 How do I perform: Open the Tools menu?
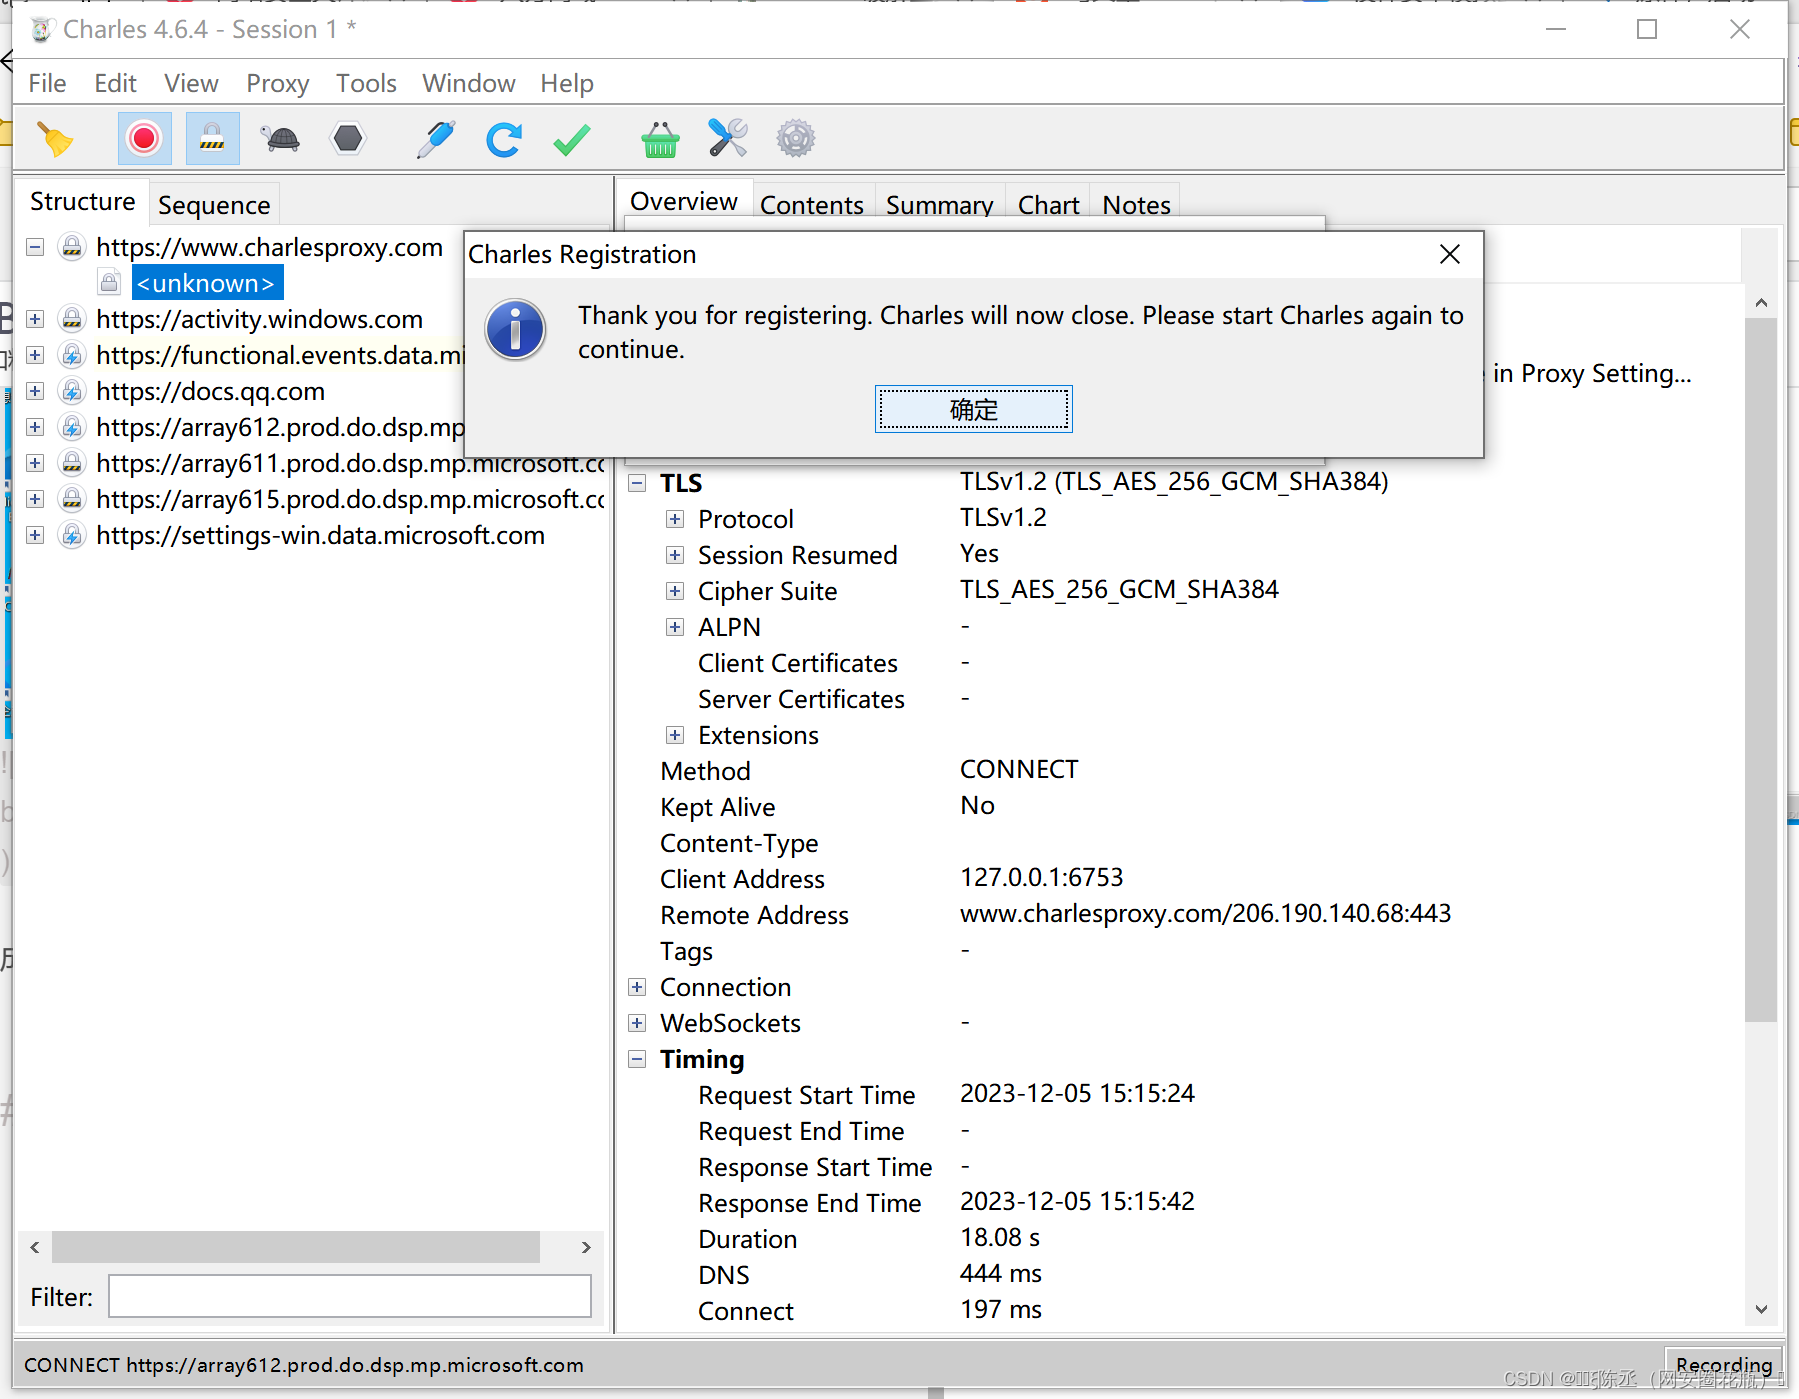tap(366, 83)
